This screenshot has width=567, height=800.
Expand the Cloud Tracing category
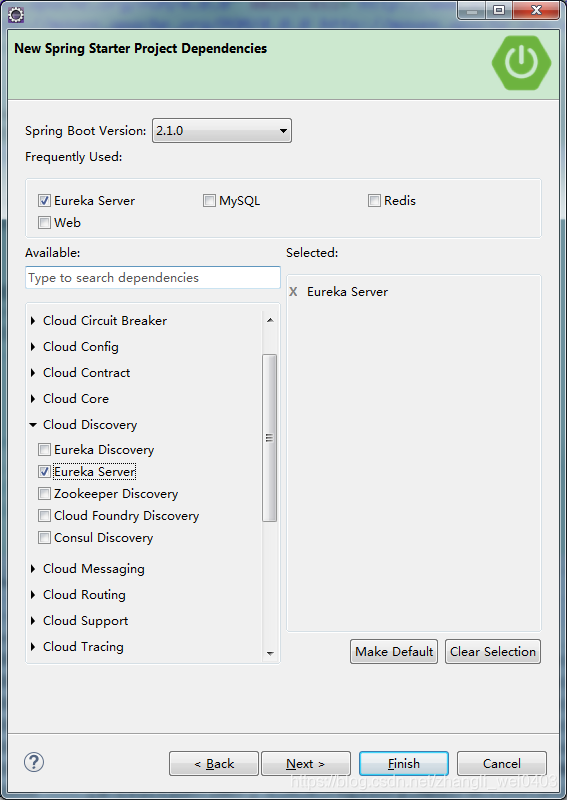coord(33,646)
